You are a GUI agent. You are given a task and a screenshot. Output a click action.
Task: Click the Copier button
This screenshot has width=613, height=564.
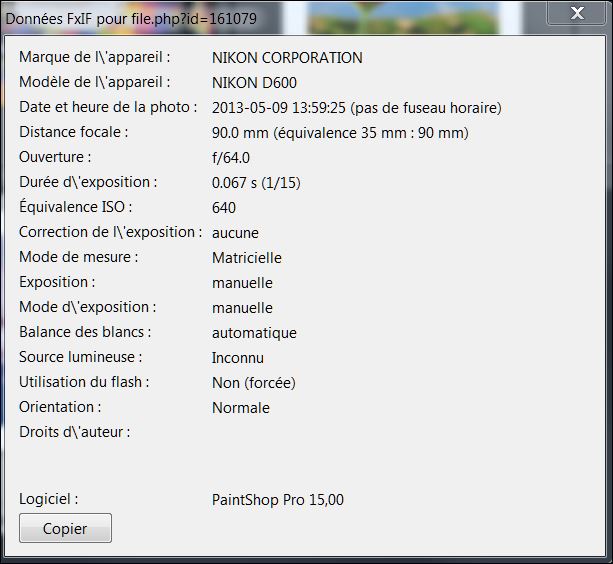65,528
